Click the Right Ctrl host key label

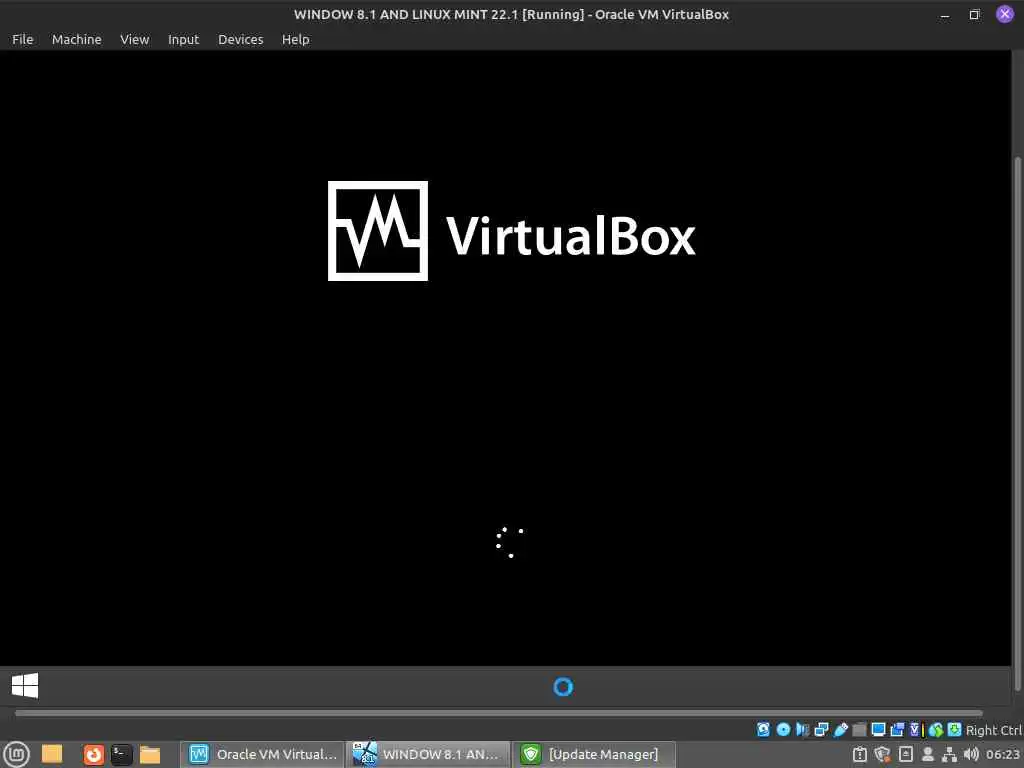pos(994,730)
